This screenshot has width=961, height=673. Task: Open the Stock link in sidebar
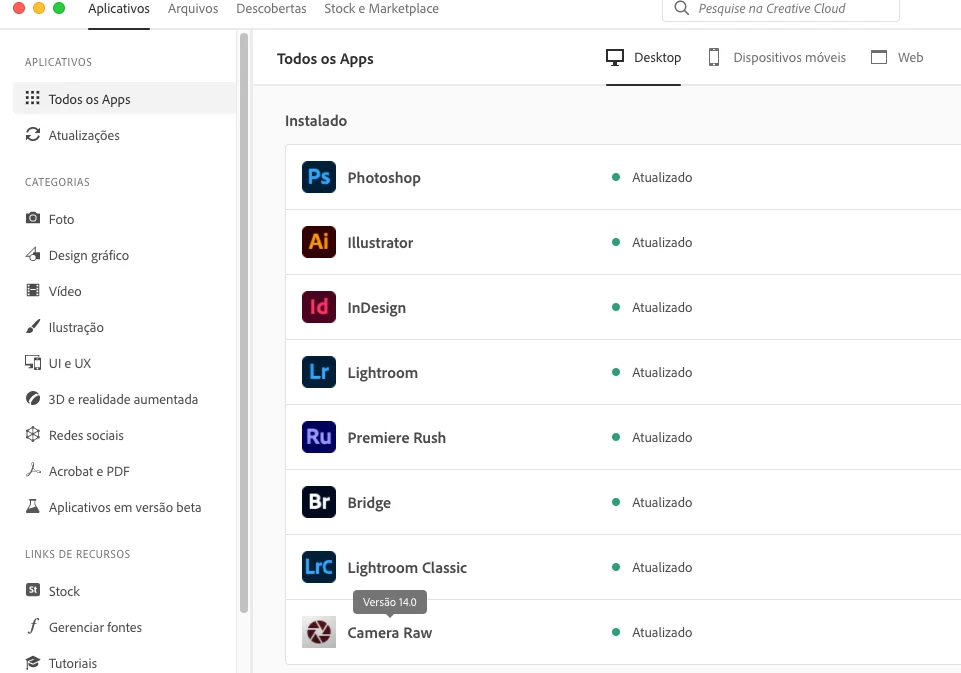click(x=64, y=591)
